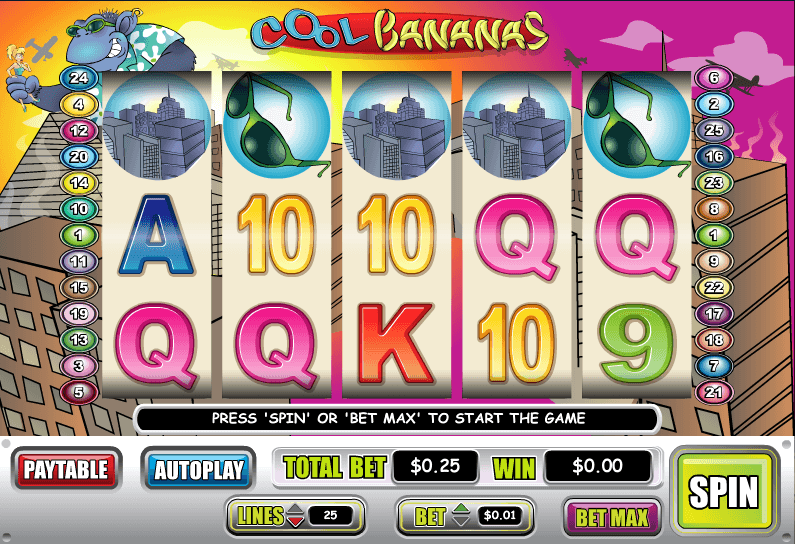The width and height of the screenshot is (795, 544).
Task: Click payline marker 16 on the right side
Action: (x=714, y=156)
